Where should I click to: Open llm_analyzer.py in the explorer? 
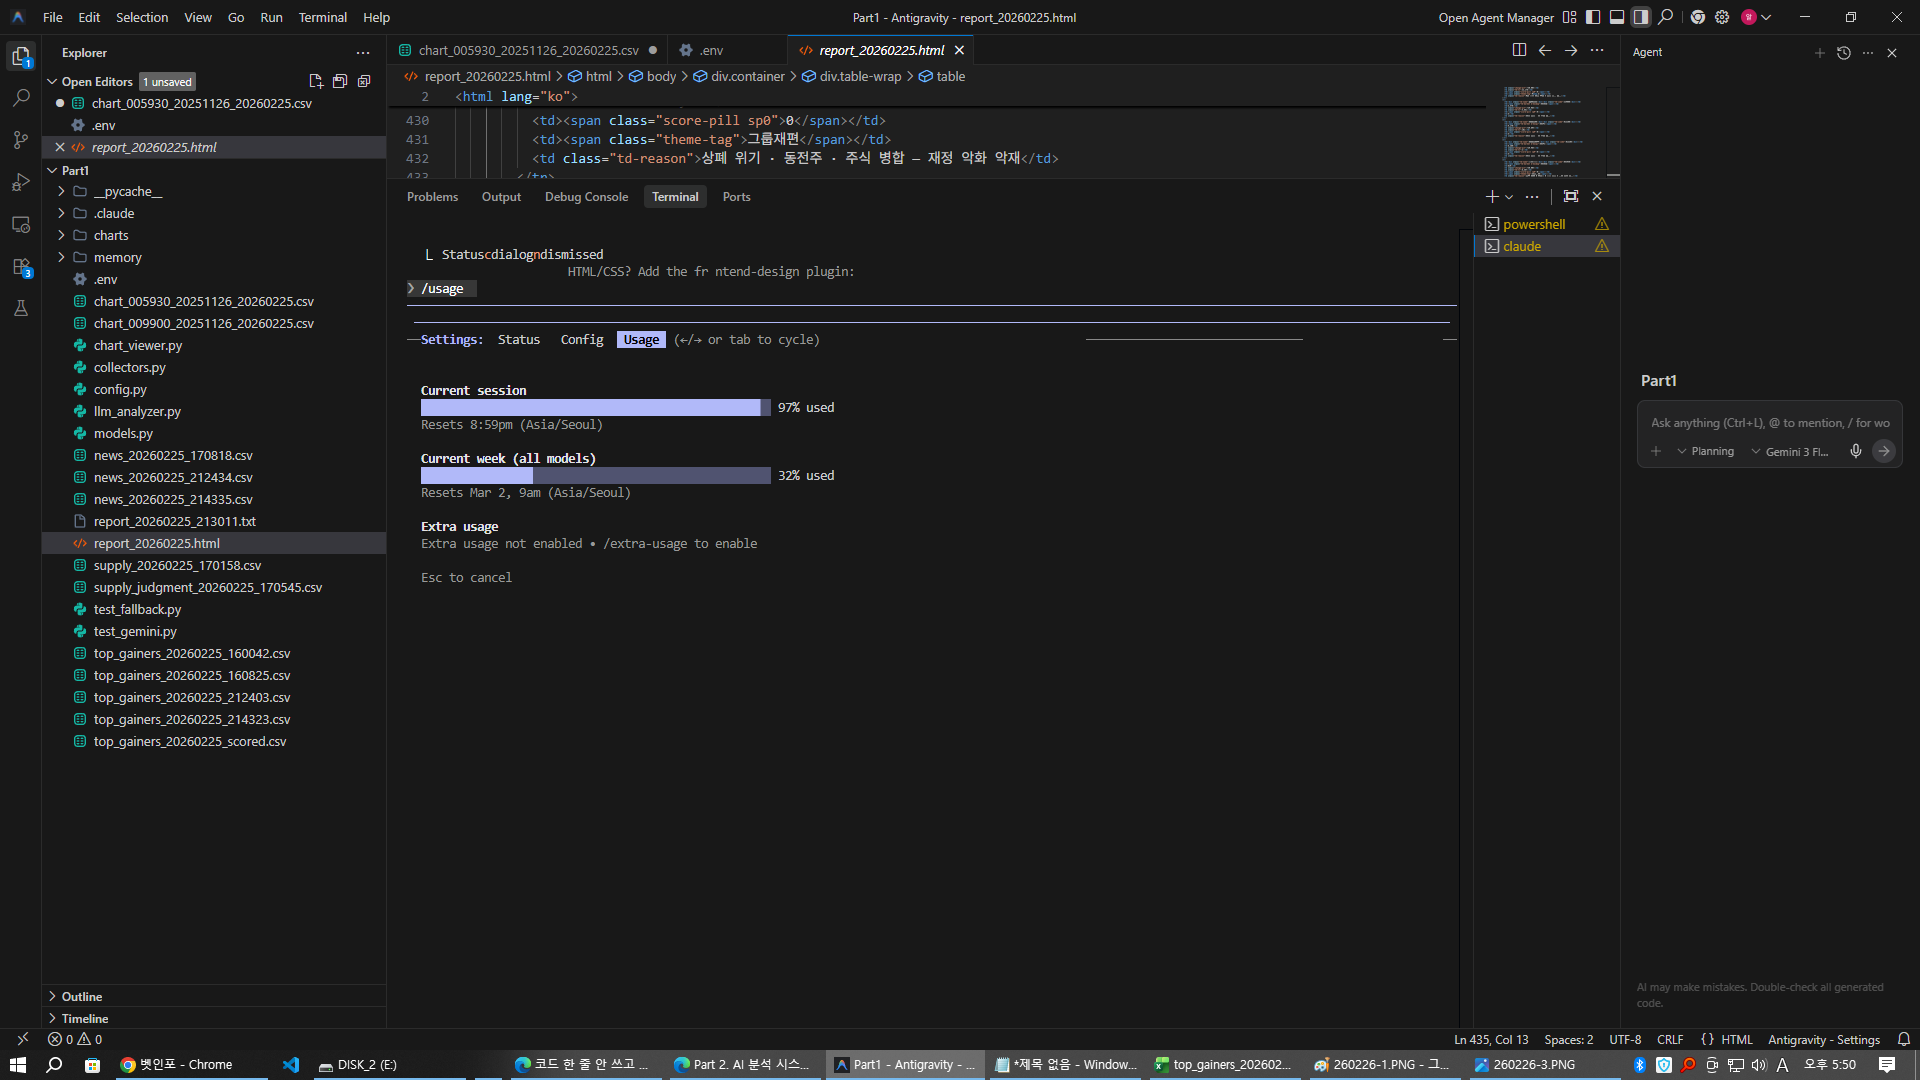[x=137, y=412]
